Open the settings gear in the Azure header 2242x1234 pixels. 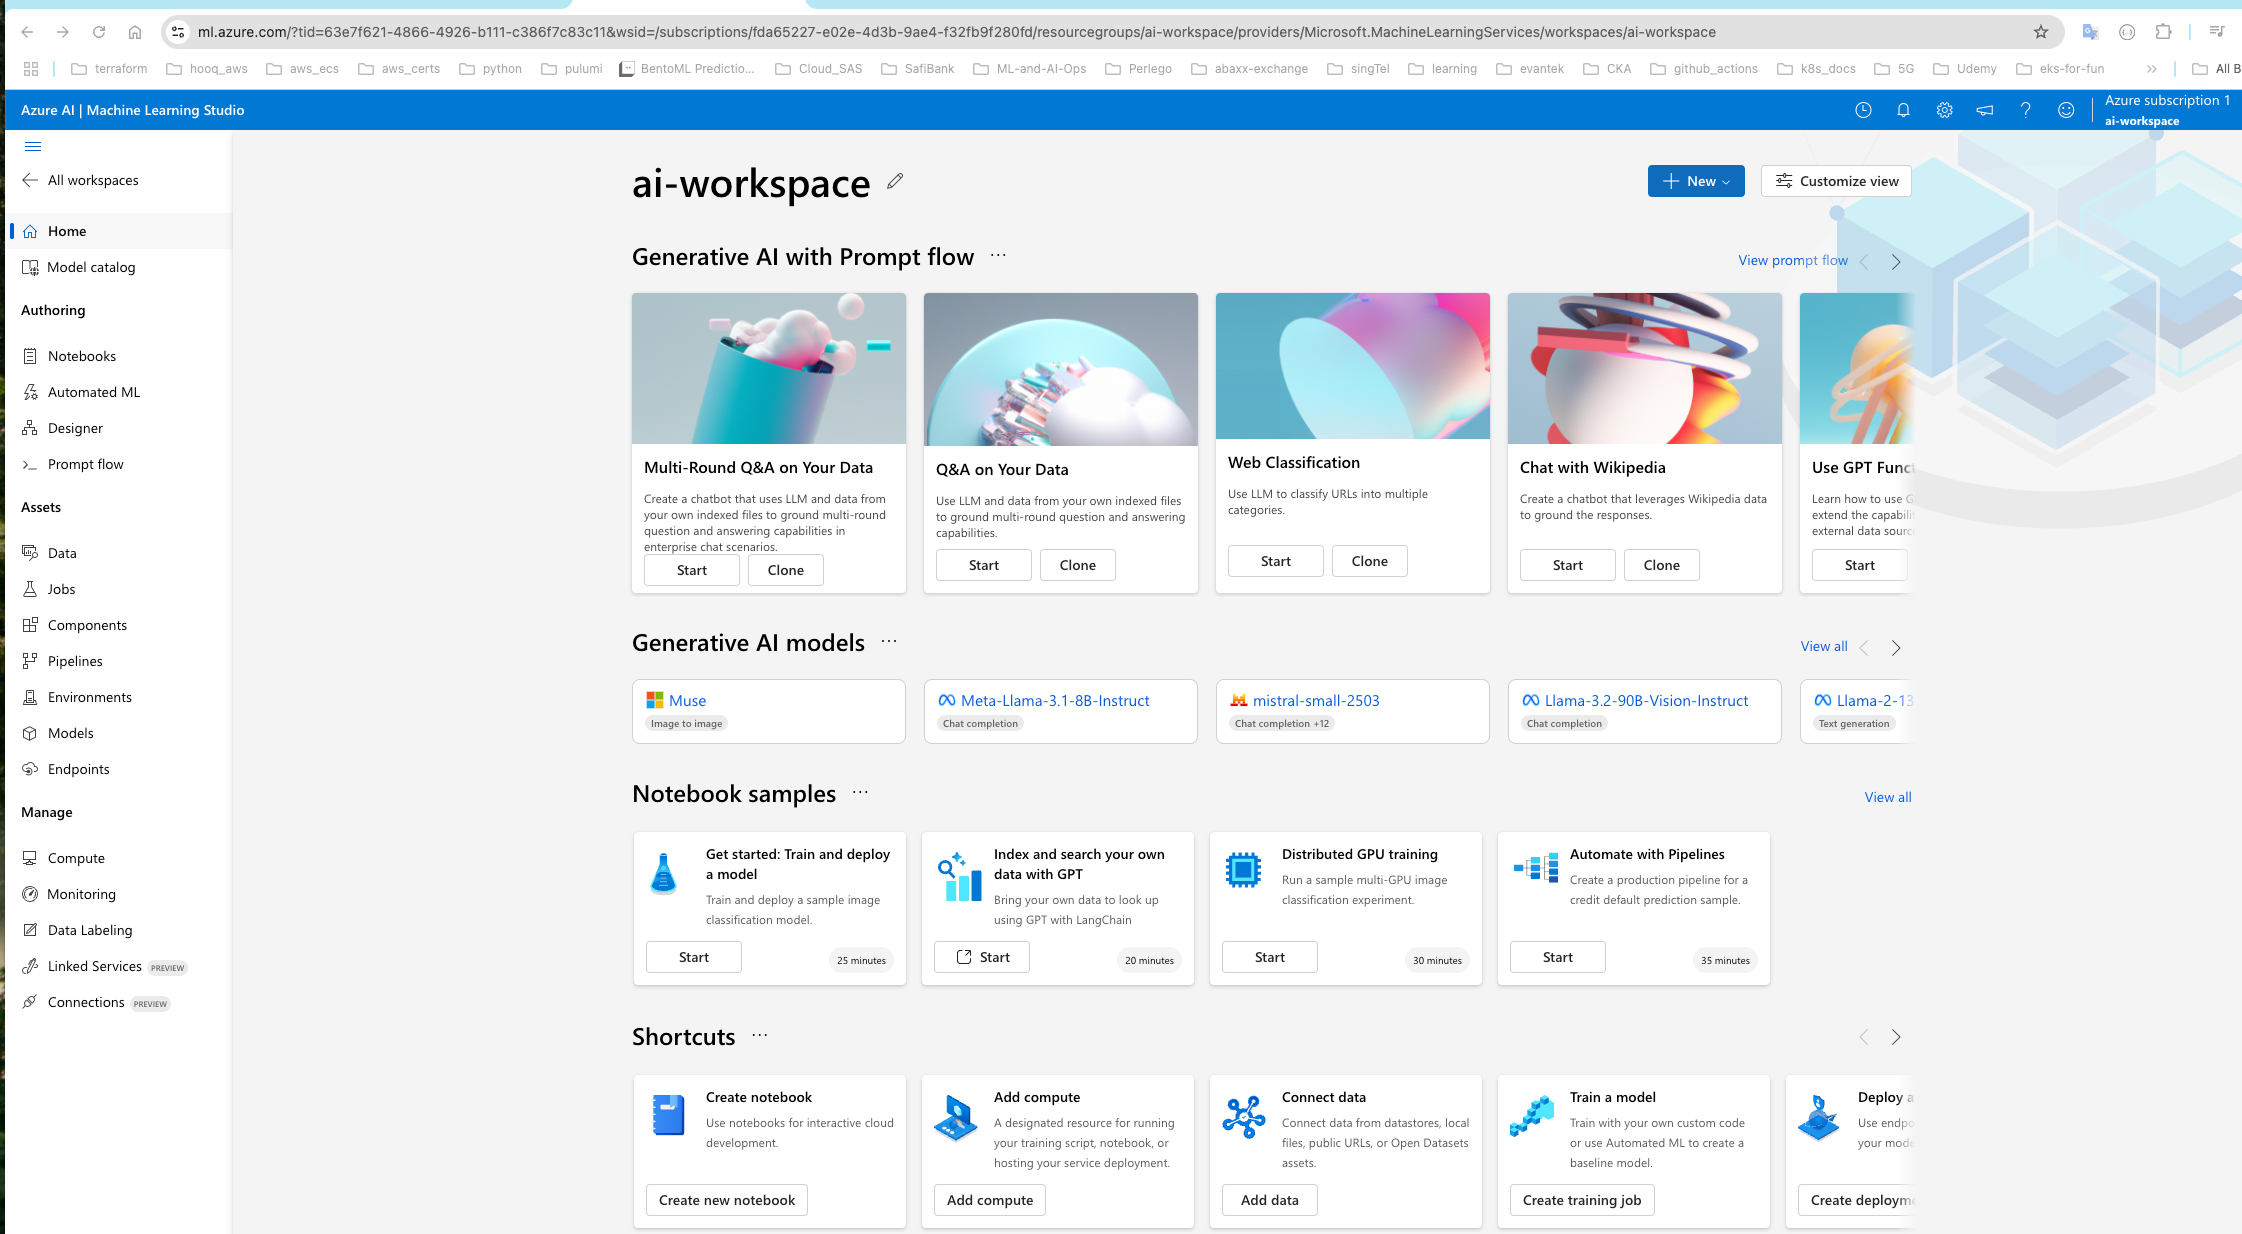(x=1944, y=110)
